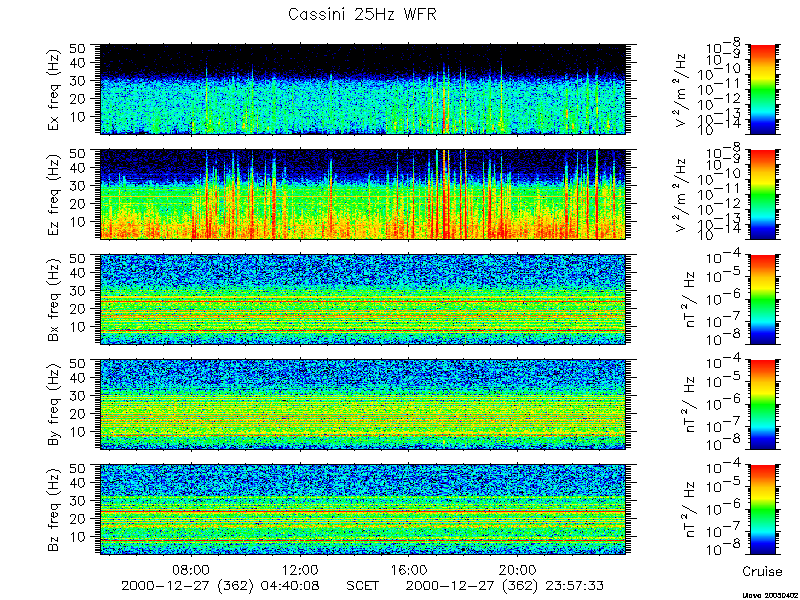The image size is (800, 600).
Task: Click the "Ez freq (Hz)" axis label
Action: coord(55,194)
